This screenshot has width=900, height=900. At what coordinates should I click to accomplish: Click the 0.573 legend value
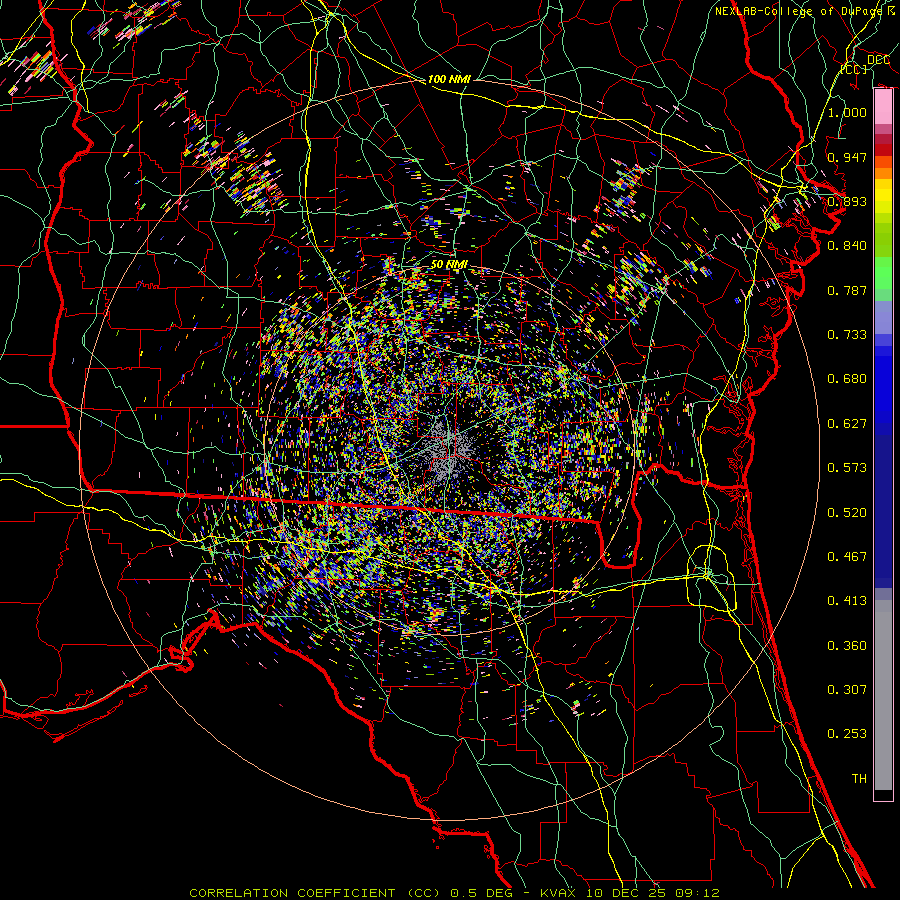pyautogui.click(x=847, y=468)
